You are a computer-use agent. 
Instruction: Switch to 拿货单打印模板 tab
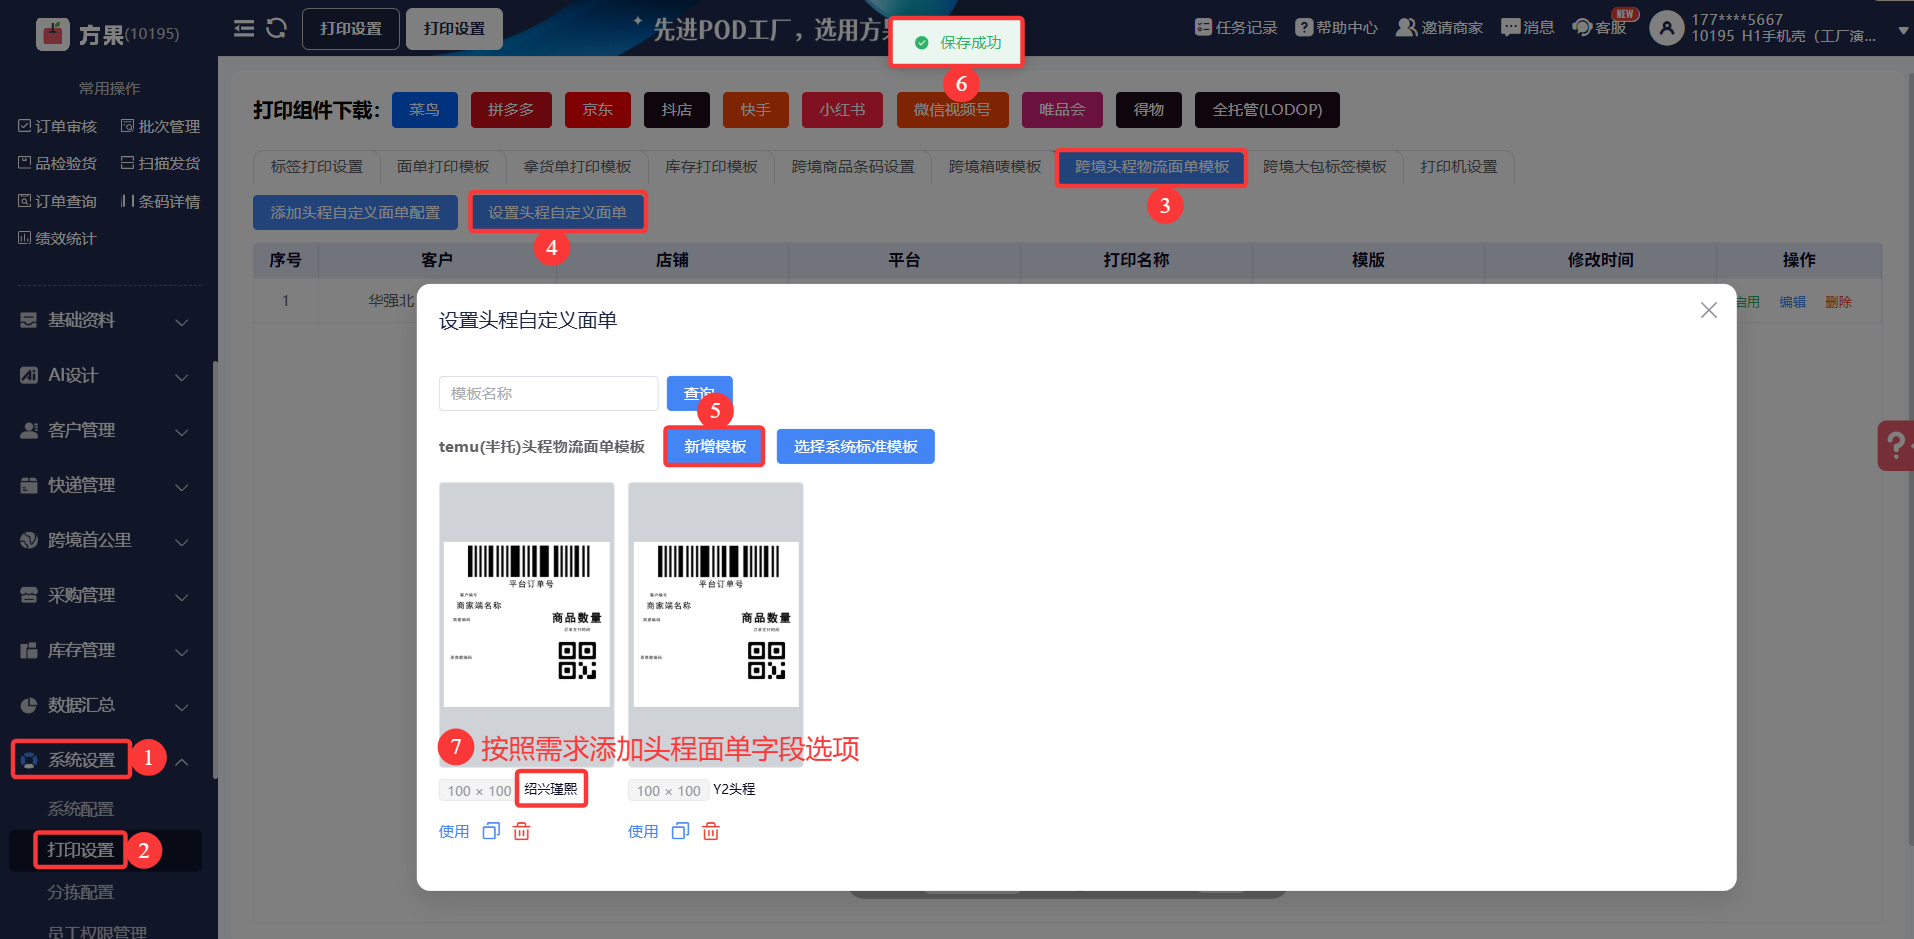(577, 167)
